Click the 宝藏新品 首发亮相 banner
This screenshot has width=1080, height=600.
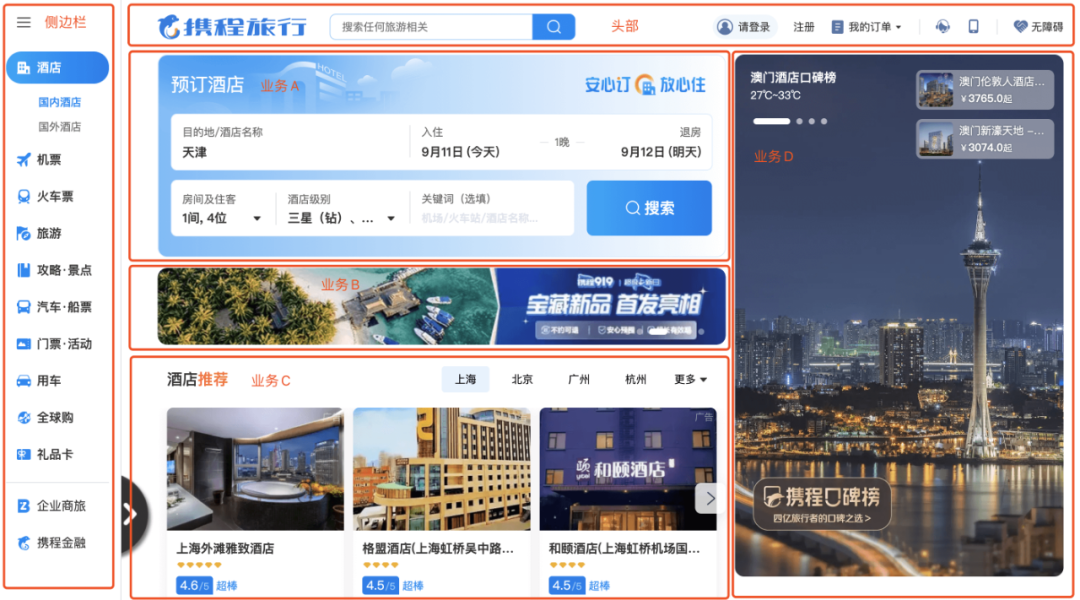pos(442,307)
